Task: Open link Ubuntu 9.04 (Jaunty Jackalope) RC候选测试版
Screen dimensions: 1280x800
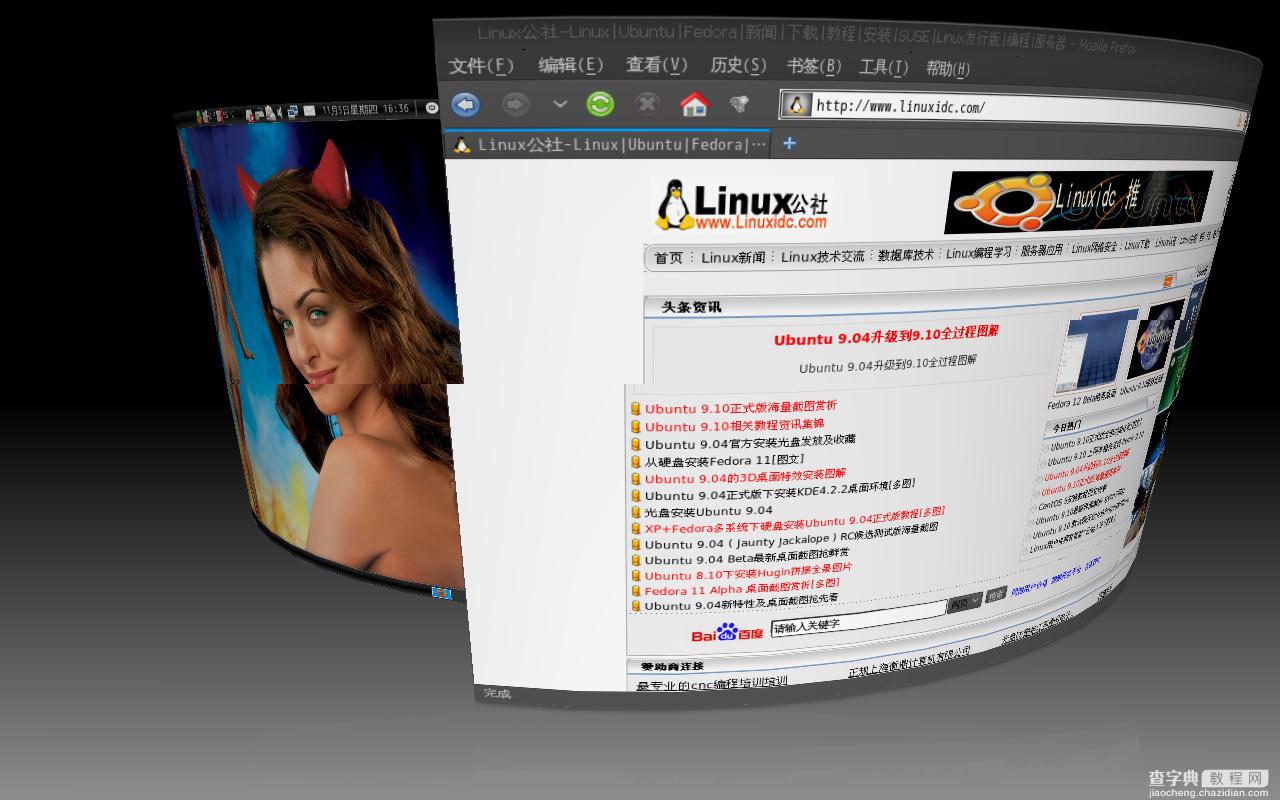Action: 792,538
